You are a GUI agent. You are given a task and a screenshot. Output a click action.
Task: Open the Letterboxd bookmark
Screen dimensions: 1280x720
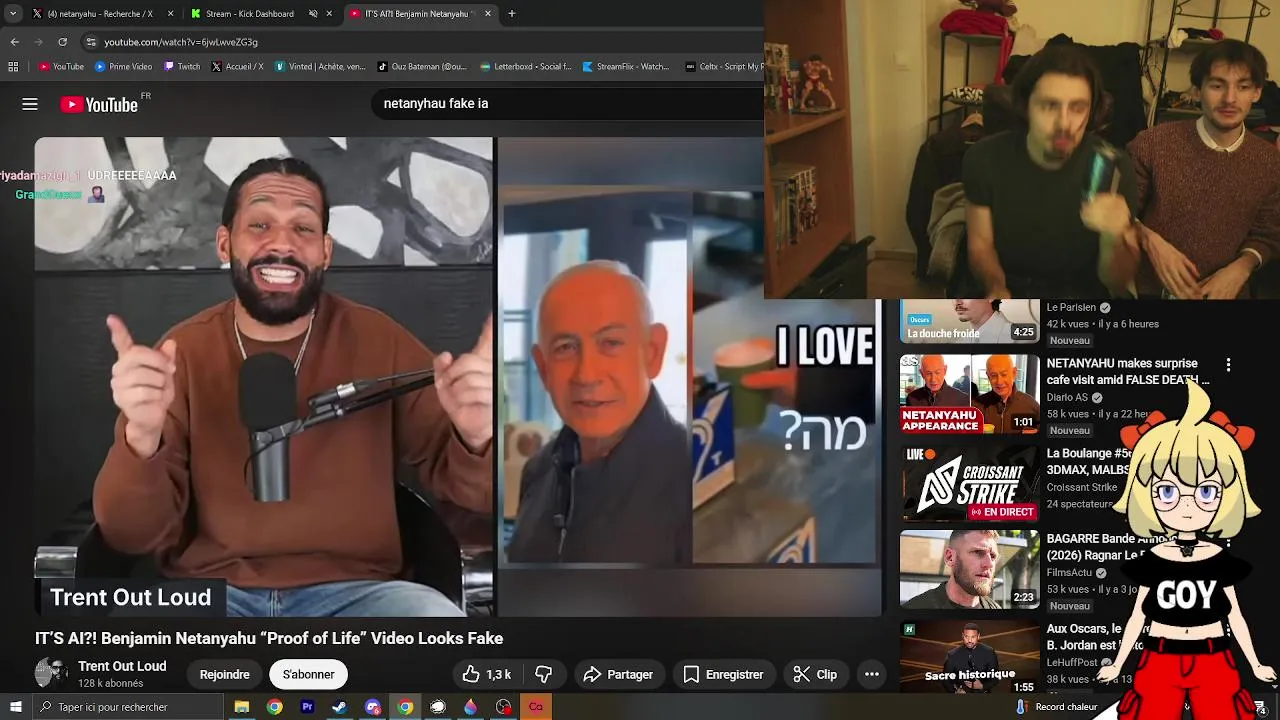coord(526,67)
